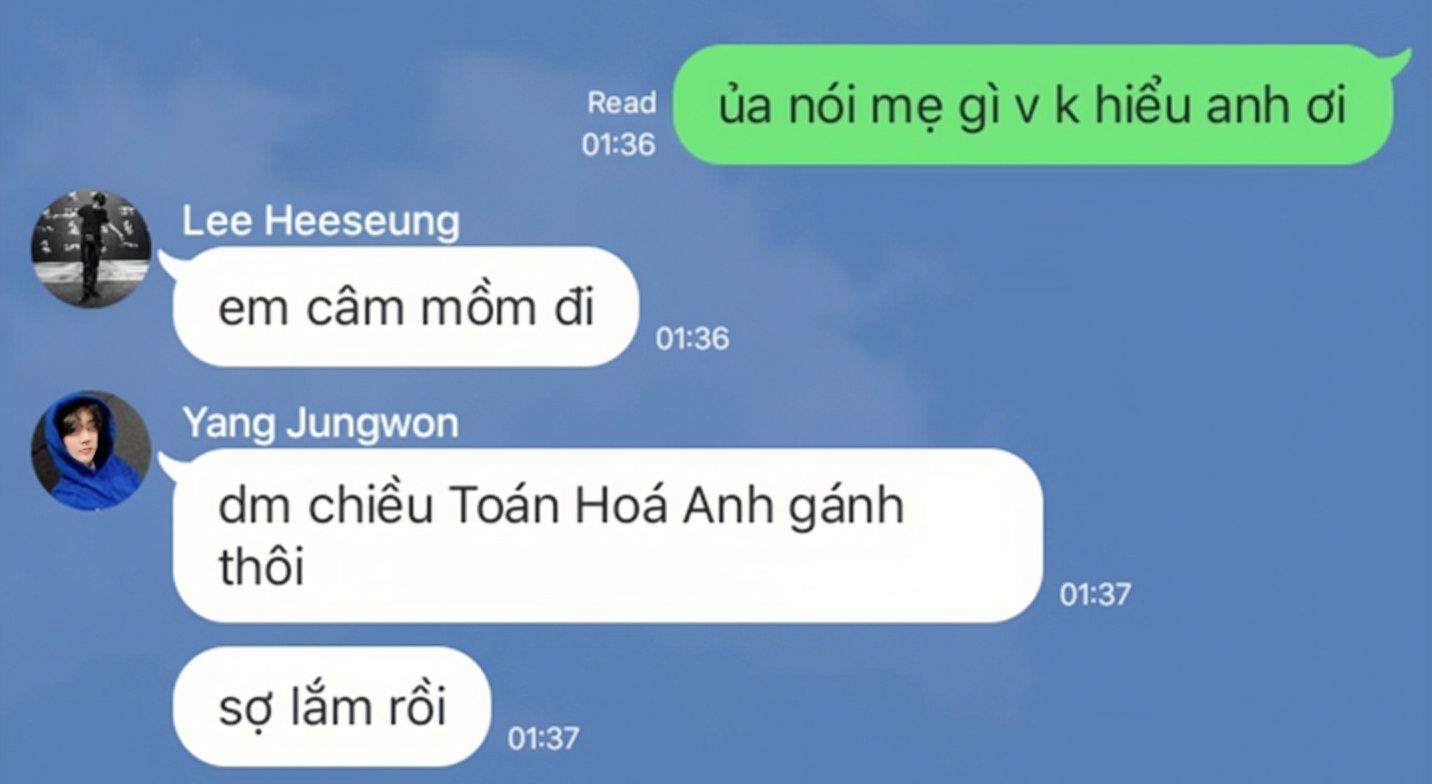Open Yang Jungwon's blue hoodie avatar
The height and width of the screenshot is (784, 1432).
91,450
